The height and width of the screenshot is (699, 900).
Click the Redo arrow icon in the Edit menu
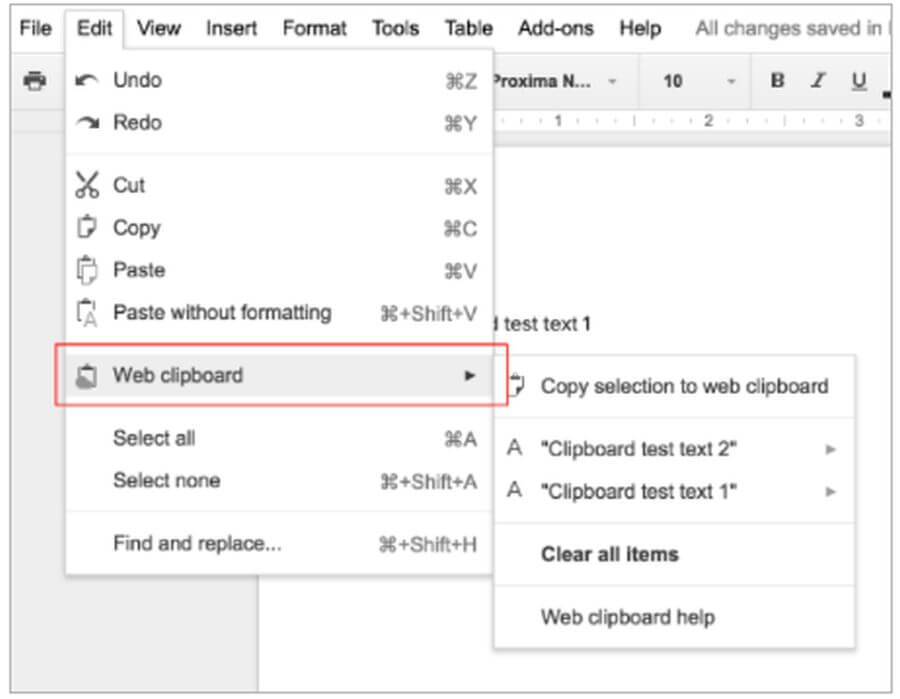pyautogui.click(x=87, y=123)
